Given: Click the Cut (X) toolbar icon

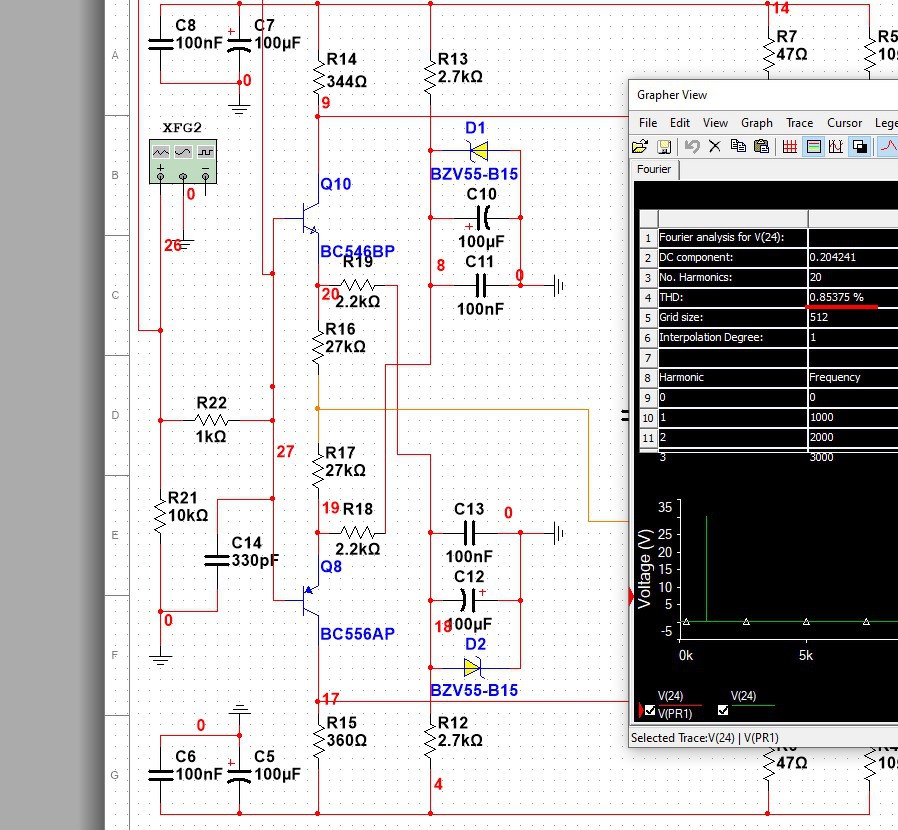Looking at the screenshot, I should pyautogui.click(x=714, y=146).
